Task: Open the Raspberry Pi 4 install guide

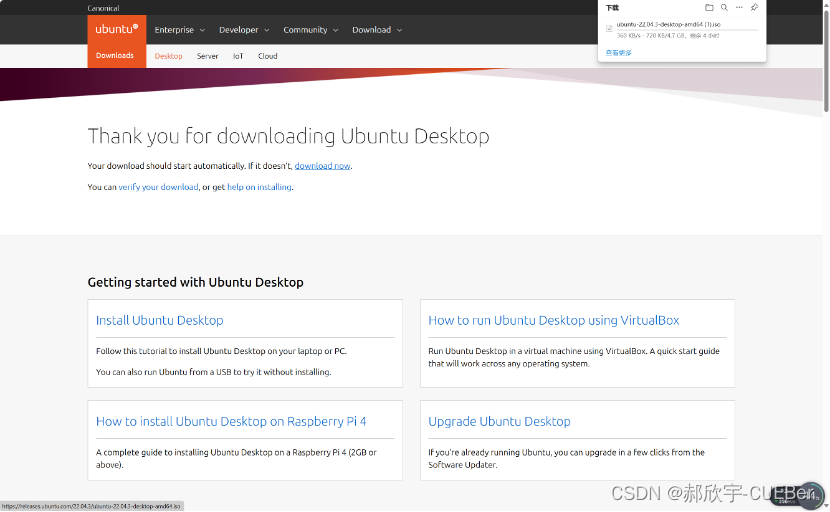Action: [x=231, y=421]
